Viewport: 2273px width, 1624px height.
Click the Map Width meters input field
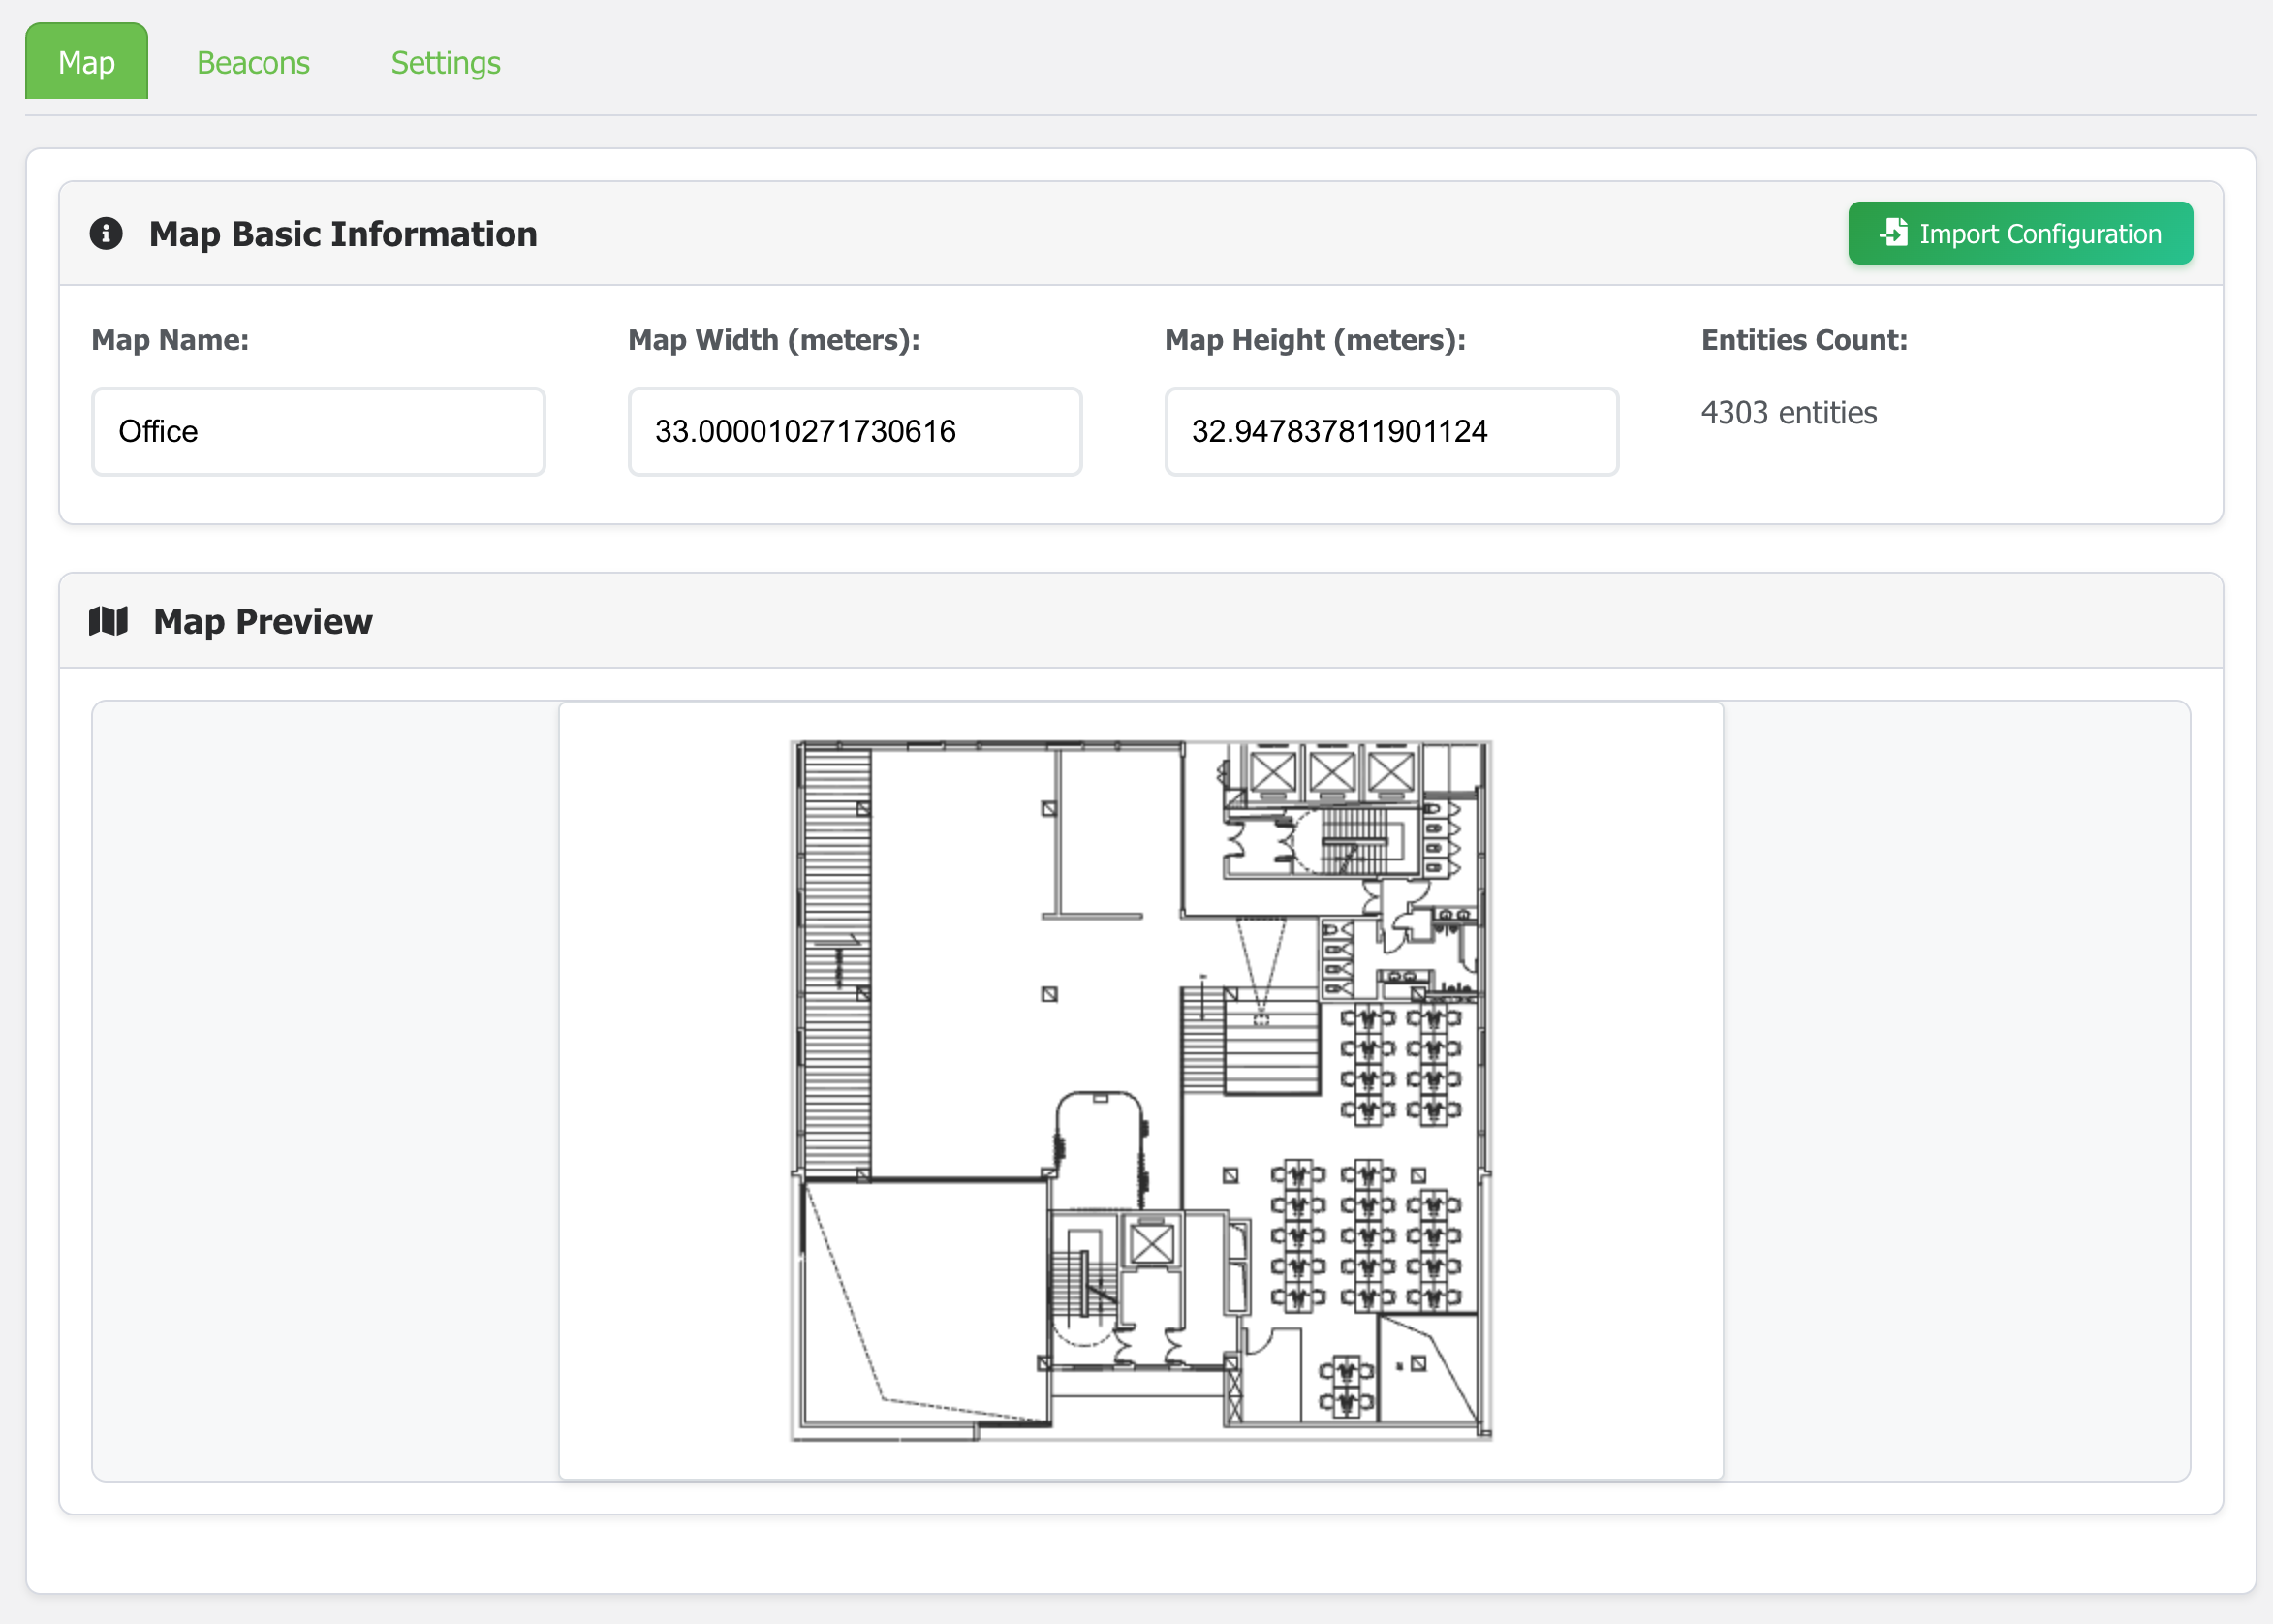(x=854, y=431)
